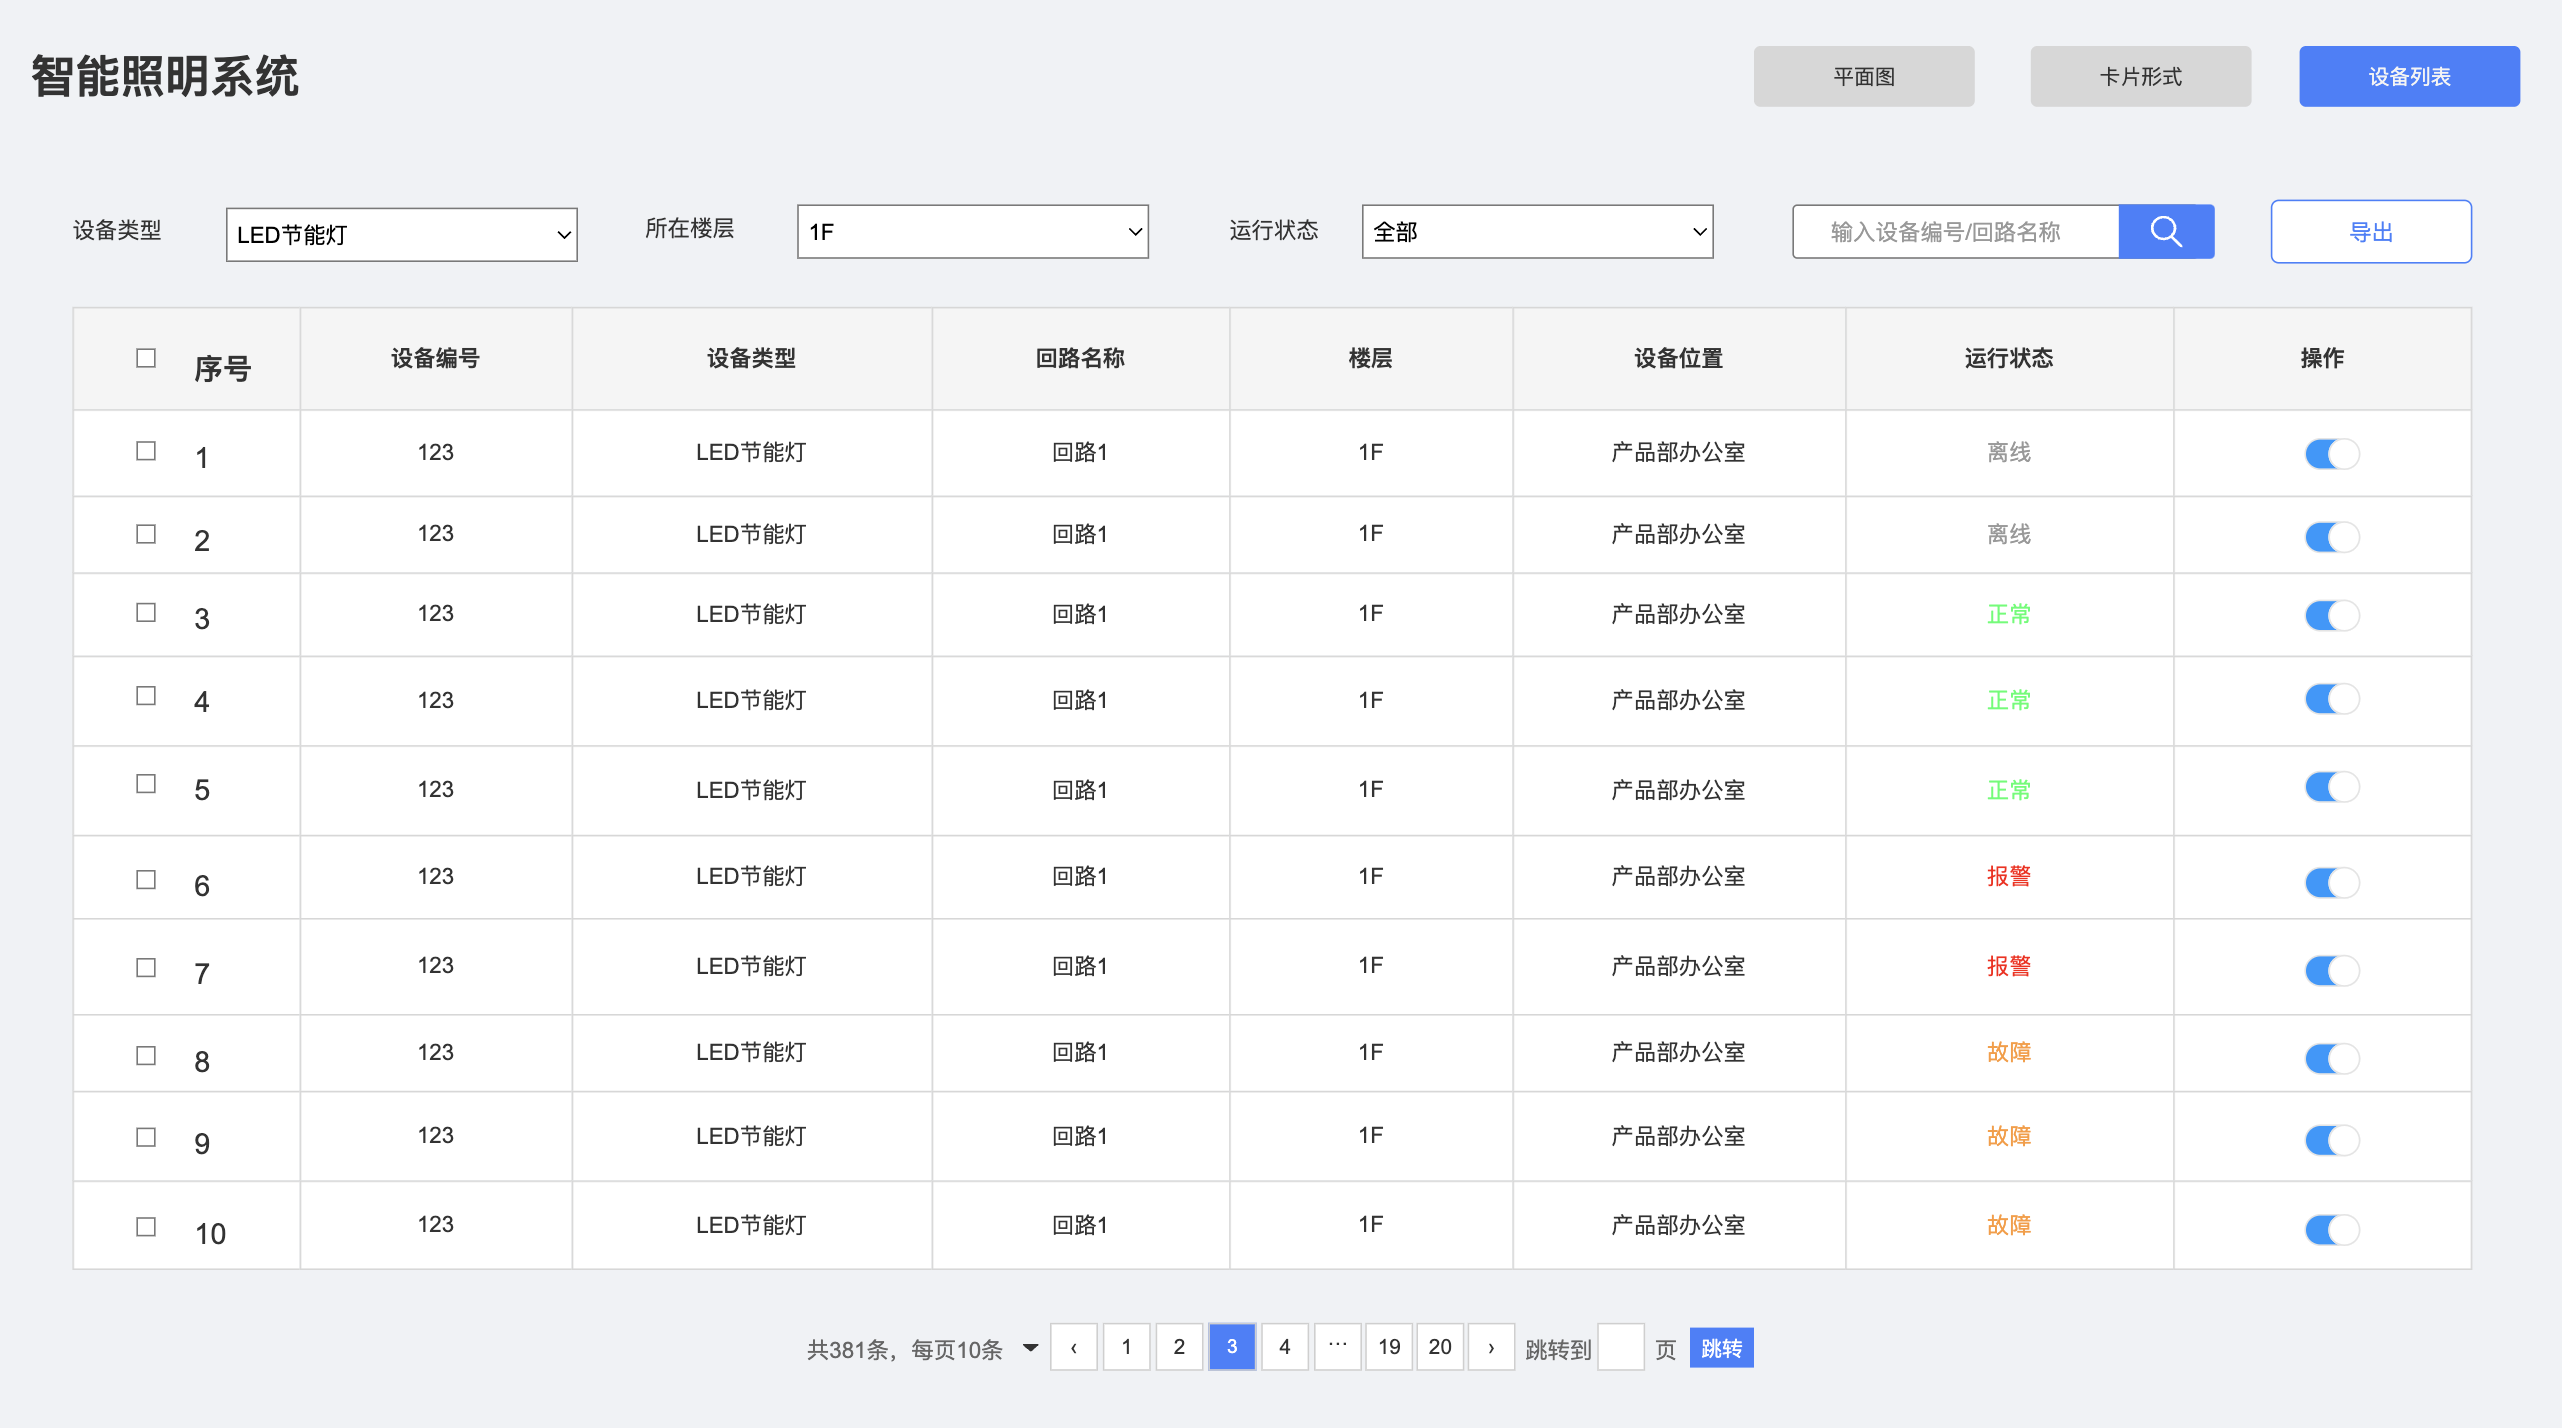This screenshot has width=2562, height=1428.
Task: Toggle switch for row 10
Action: 2331,1229
